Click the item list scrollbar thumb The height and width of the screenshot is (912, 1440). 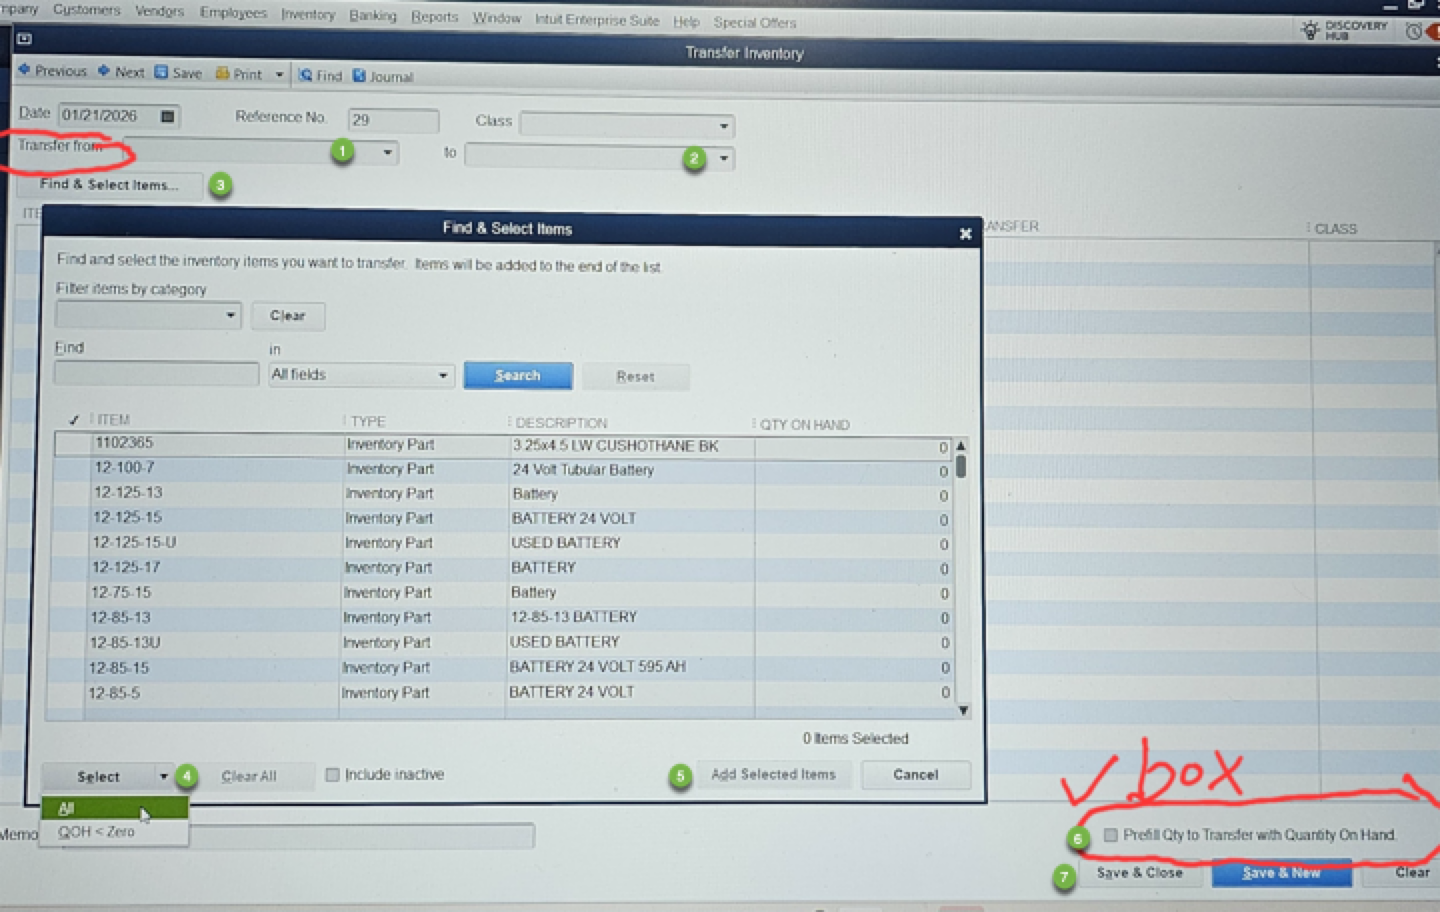pyautogui.click(x=961, y=466)
